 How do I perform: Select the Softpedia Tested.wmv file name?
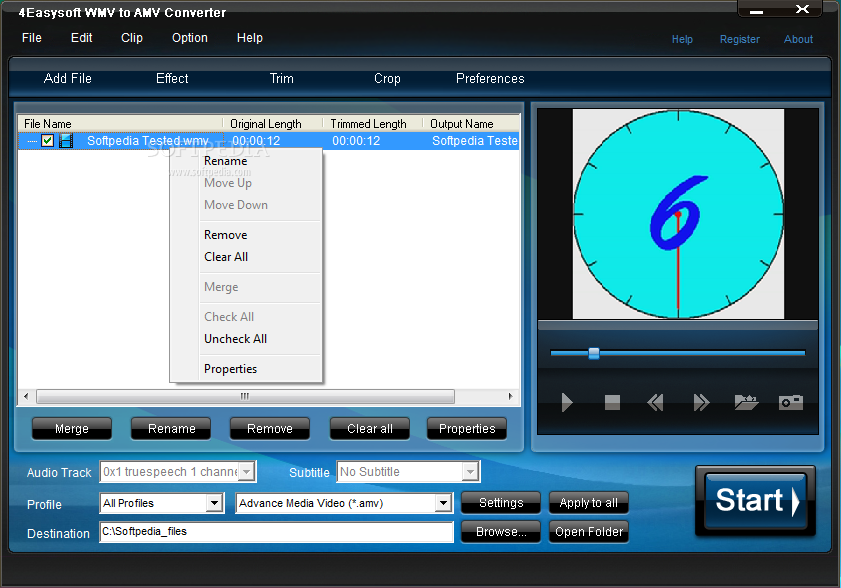(147, 141)
